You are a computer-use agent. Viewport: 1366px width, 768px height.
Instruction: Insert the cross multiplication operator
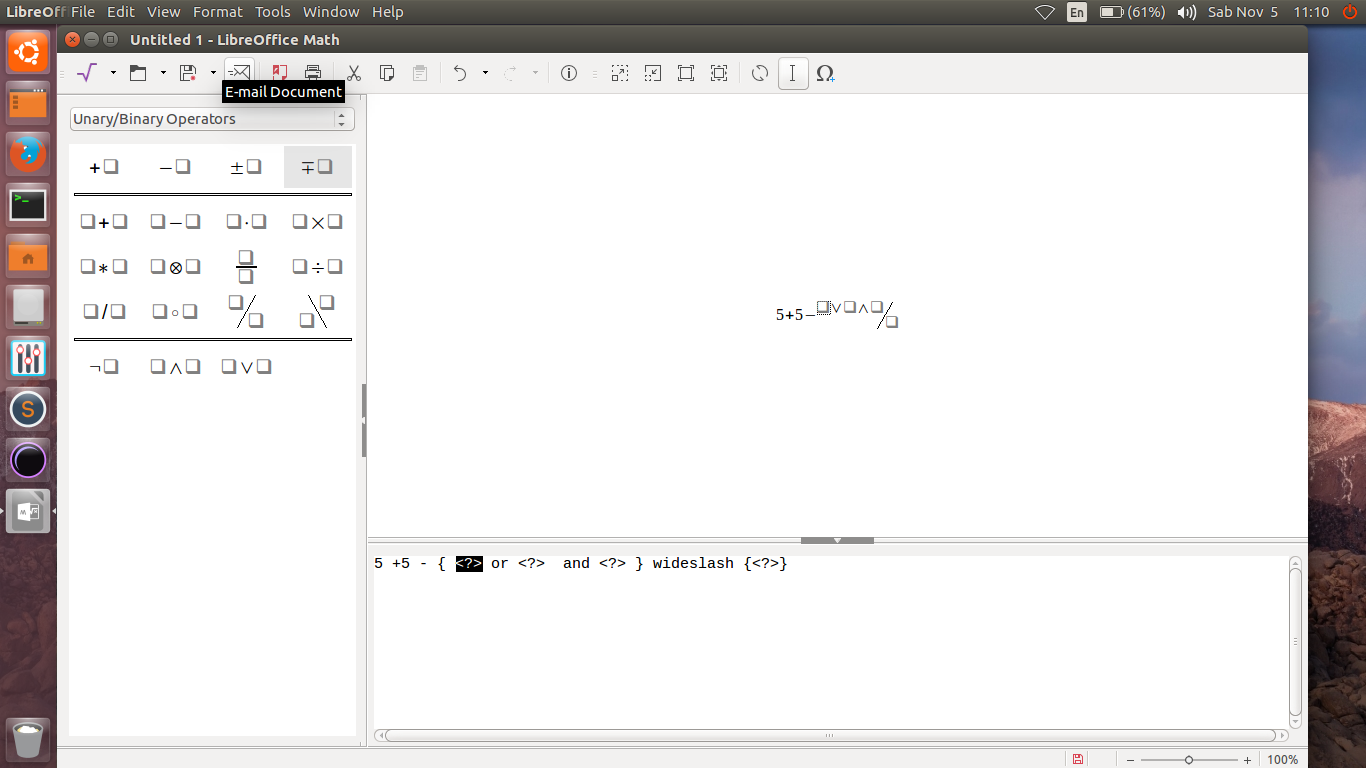point(317,222)
